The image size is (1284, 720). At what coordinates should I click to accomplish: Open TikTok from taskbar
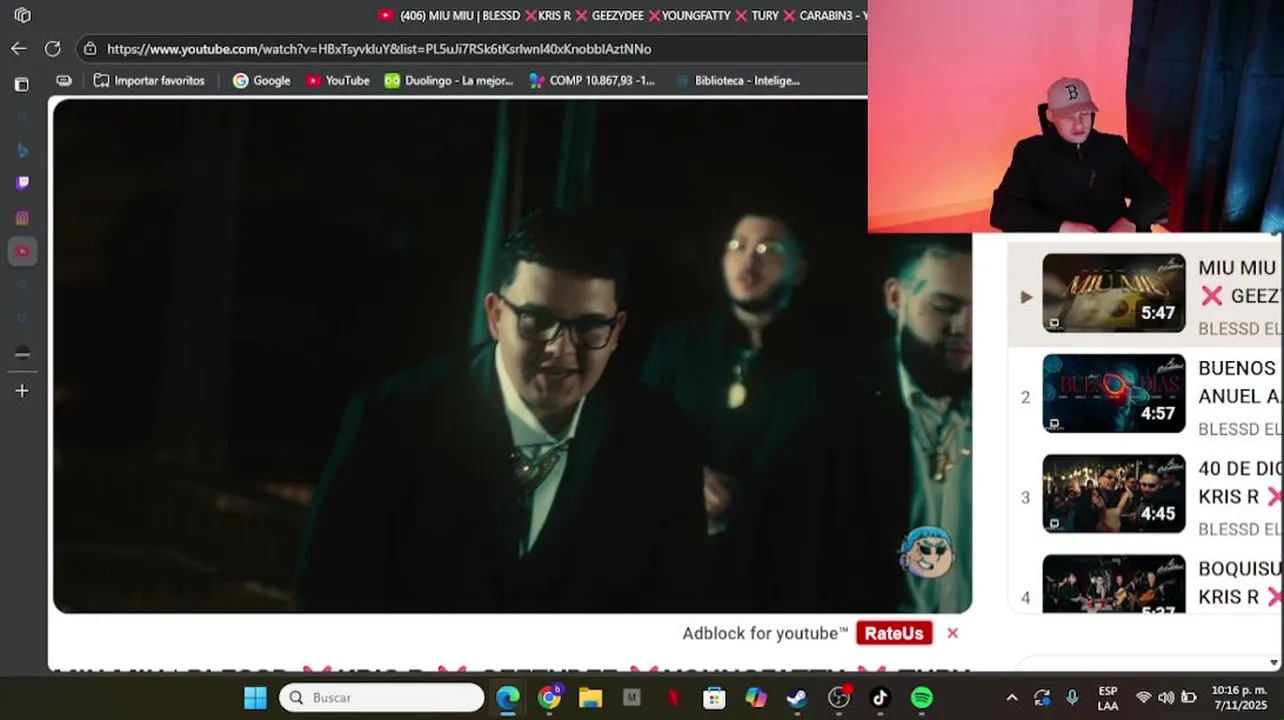(880, 697)
